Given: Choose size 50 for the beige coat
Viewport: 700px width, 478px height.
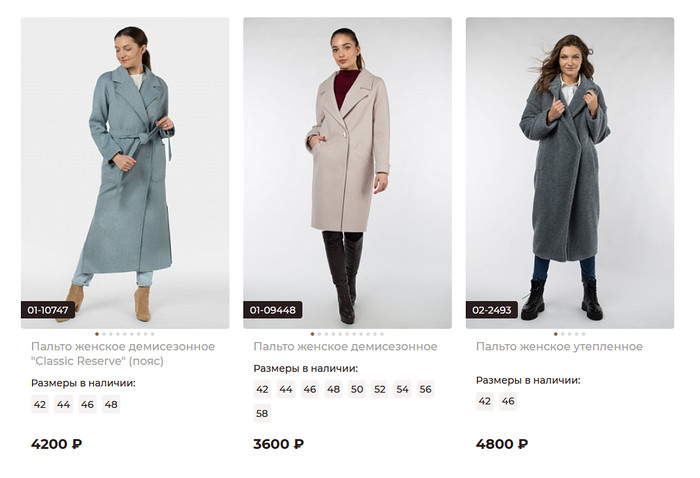Looking at the screenshot, I should coord(356,389).
